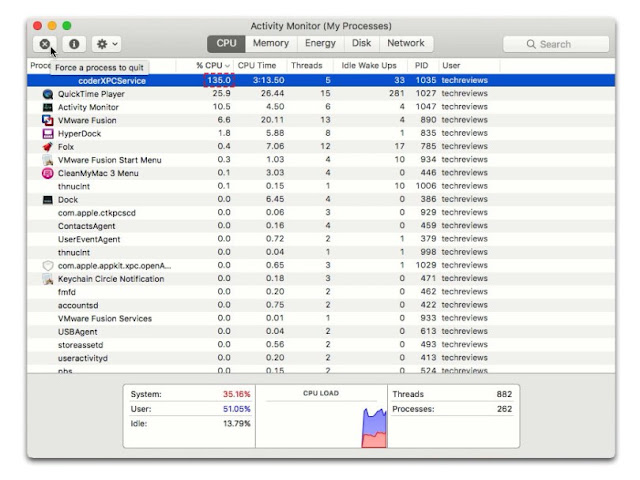This screenshot has width=640, height=480.
Task: Select the HyperDock process name
Action: click(x=79, y=133)
